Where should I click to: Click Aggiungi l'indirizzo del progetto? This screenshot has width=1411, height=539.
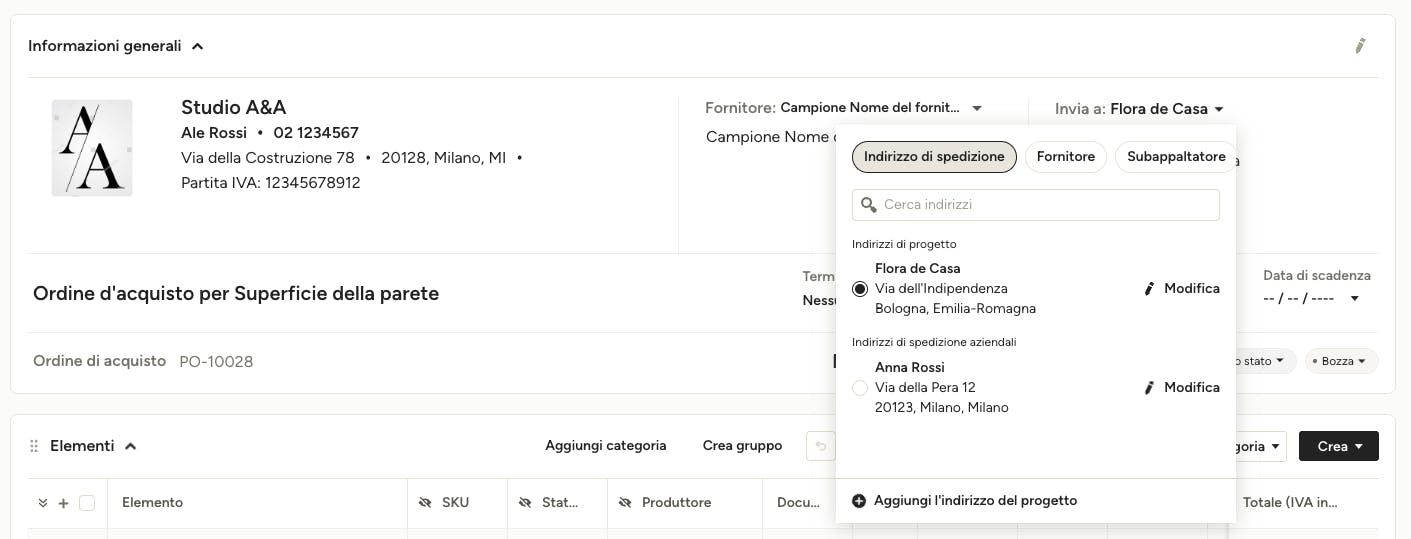click(964, 500)
